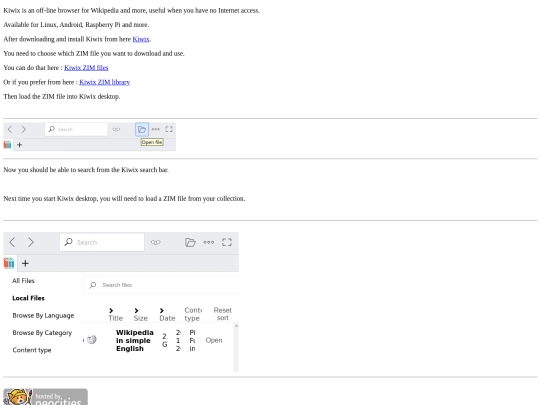540x405 pixels.
Task: Click the fullscreen icon in the Open file tooltip screenshot
Action: point(169,129)
